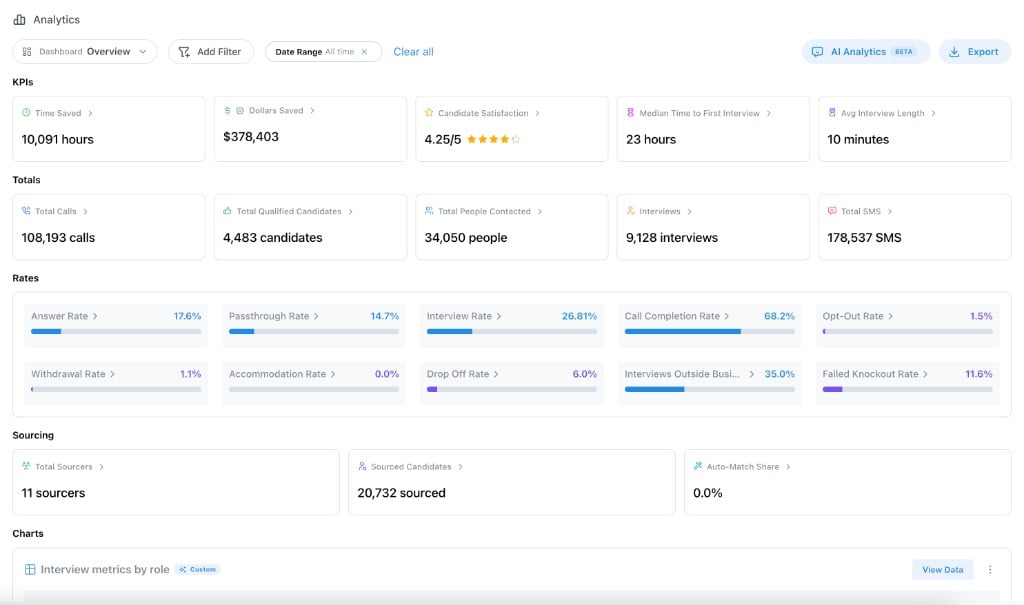Click the Interview metrics by role title
The width and height of the screenshot is (1024, 605).
105,569
